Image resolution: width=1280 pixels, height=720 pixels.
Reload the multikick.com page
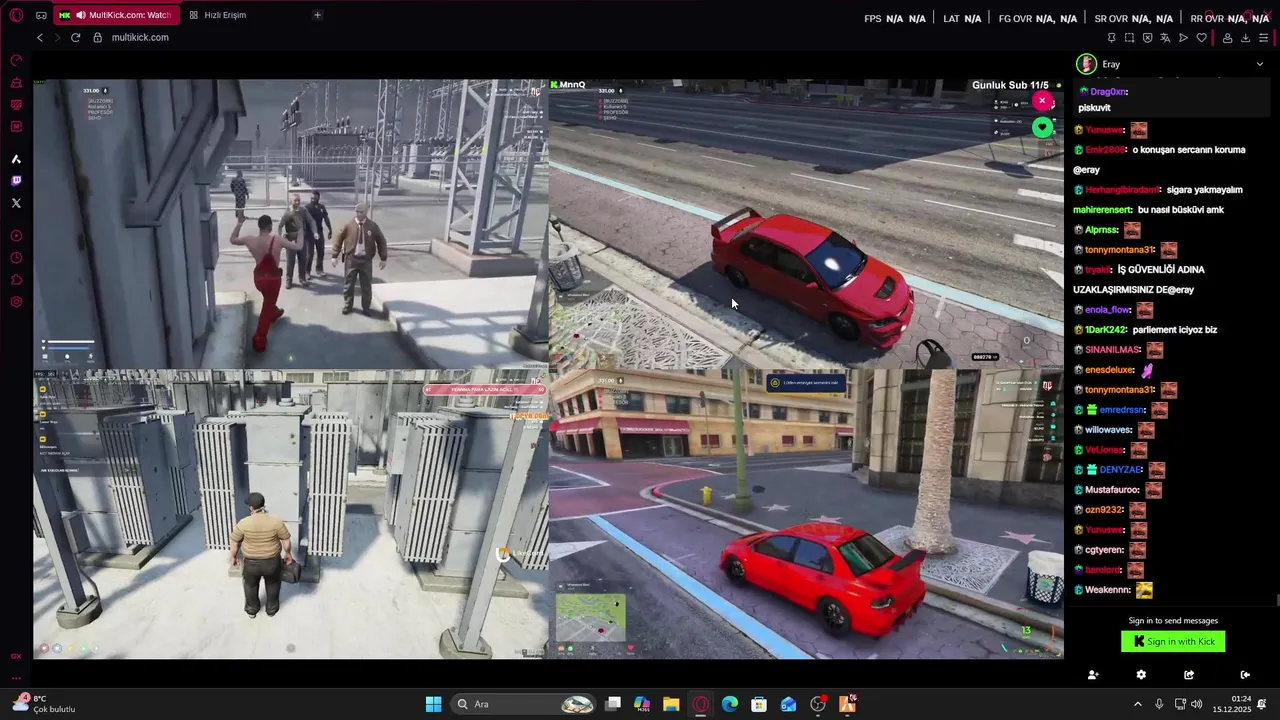(x=75, y=37)
